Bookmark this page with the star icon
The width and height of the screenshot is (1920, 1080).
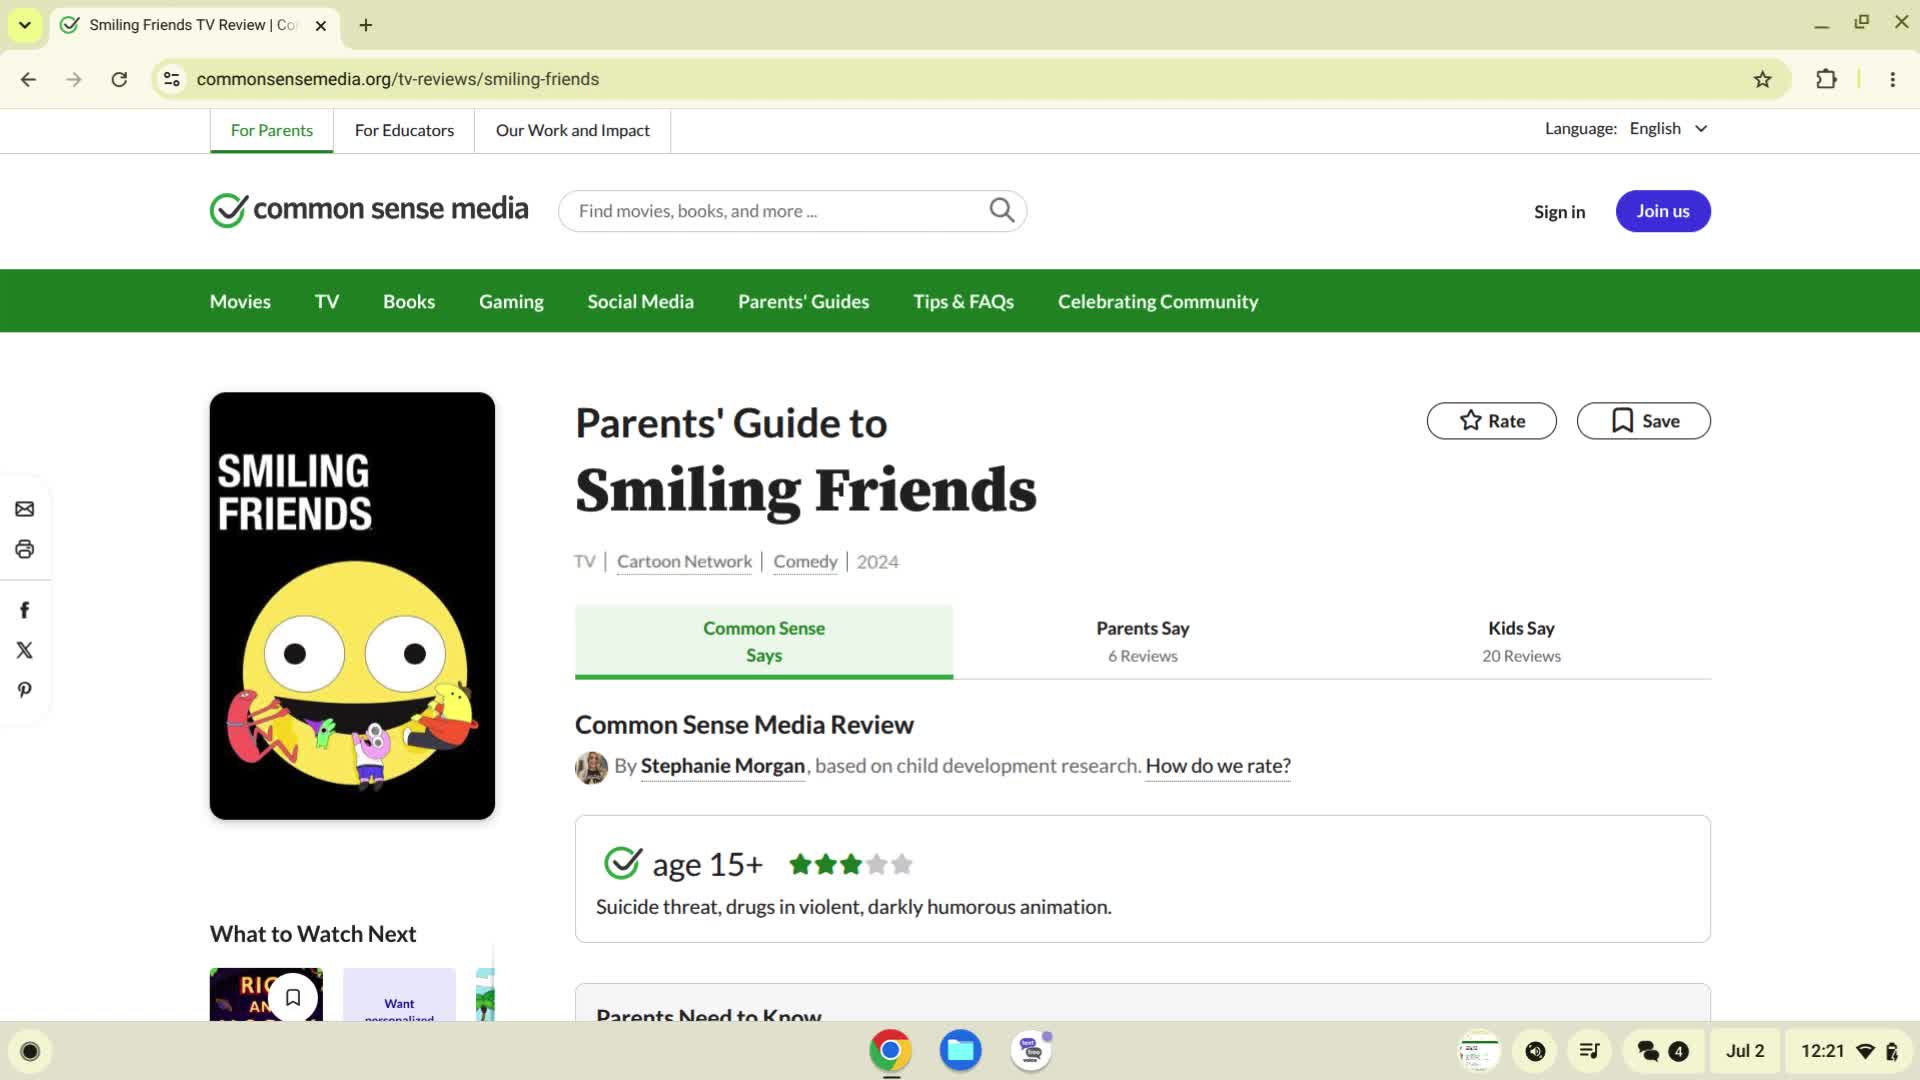click(x=1762, y=79)
